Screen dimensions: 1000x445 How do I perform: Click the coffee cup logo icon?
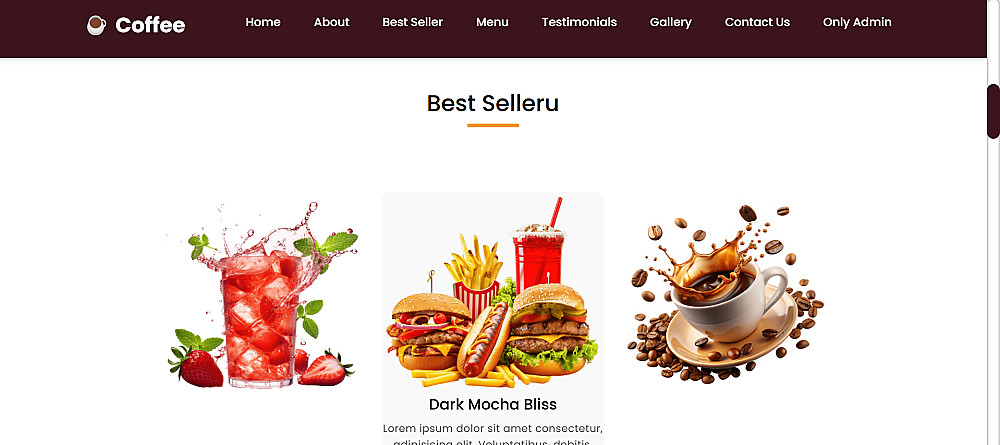click(96, 25)
